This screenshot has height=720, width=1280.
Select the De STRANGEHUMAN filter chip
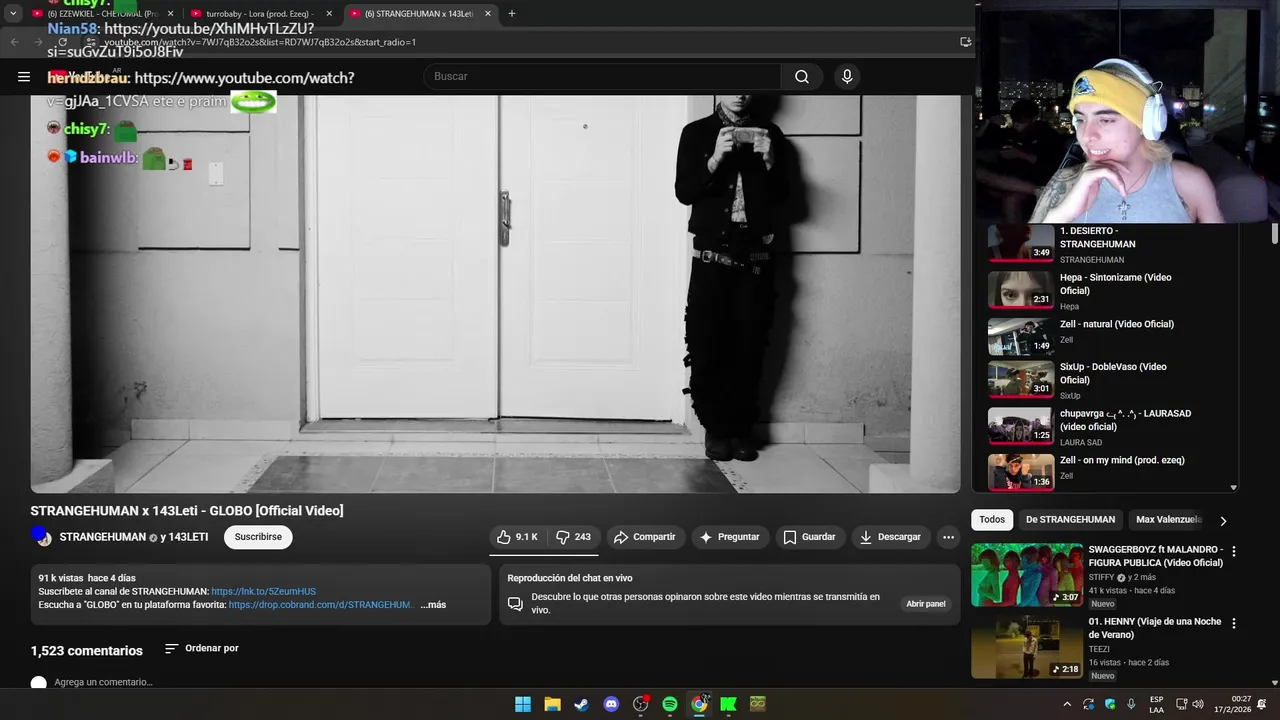[x=1070, y=520]
